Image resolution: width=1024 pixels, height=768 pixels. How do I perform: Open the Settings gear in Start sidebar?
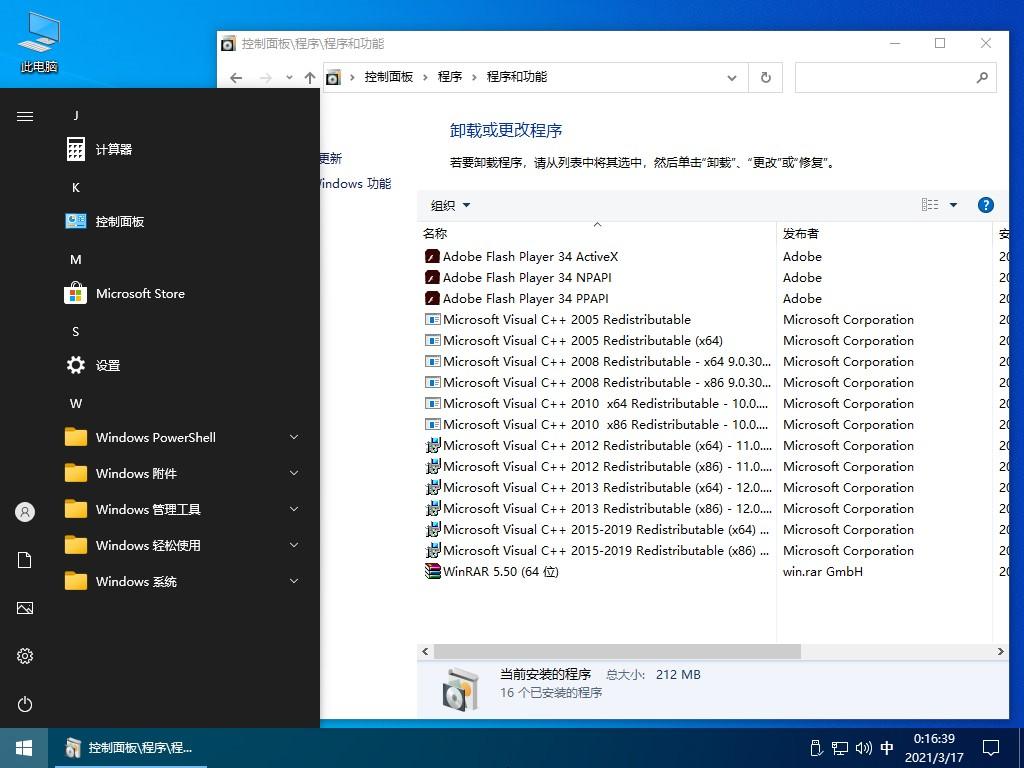click(25, 656)
